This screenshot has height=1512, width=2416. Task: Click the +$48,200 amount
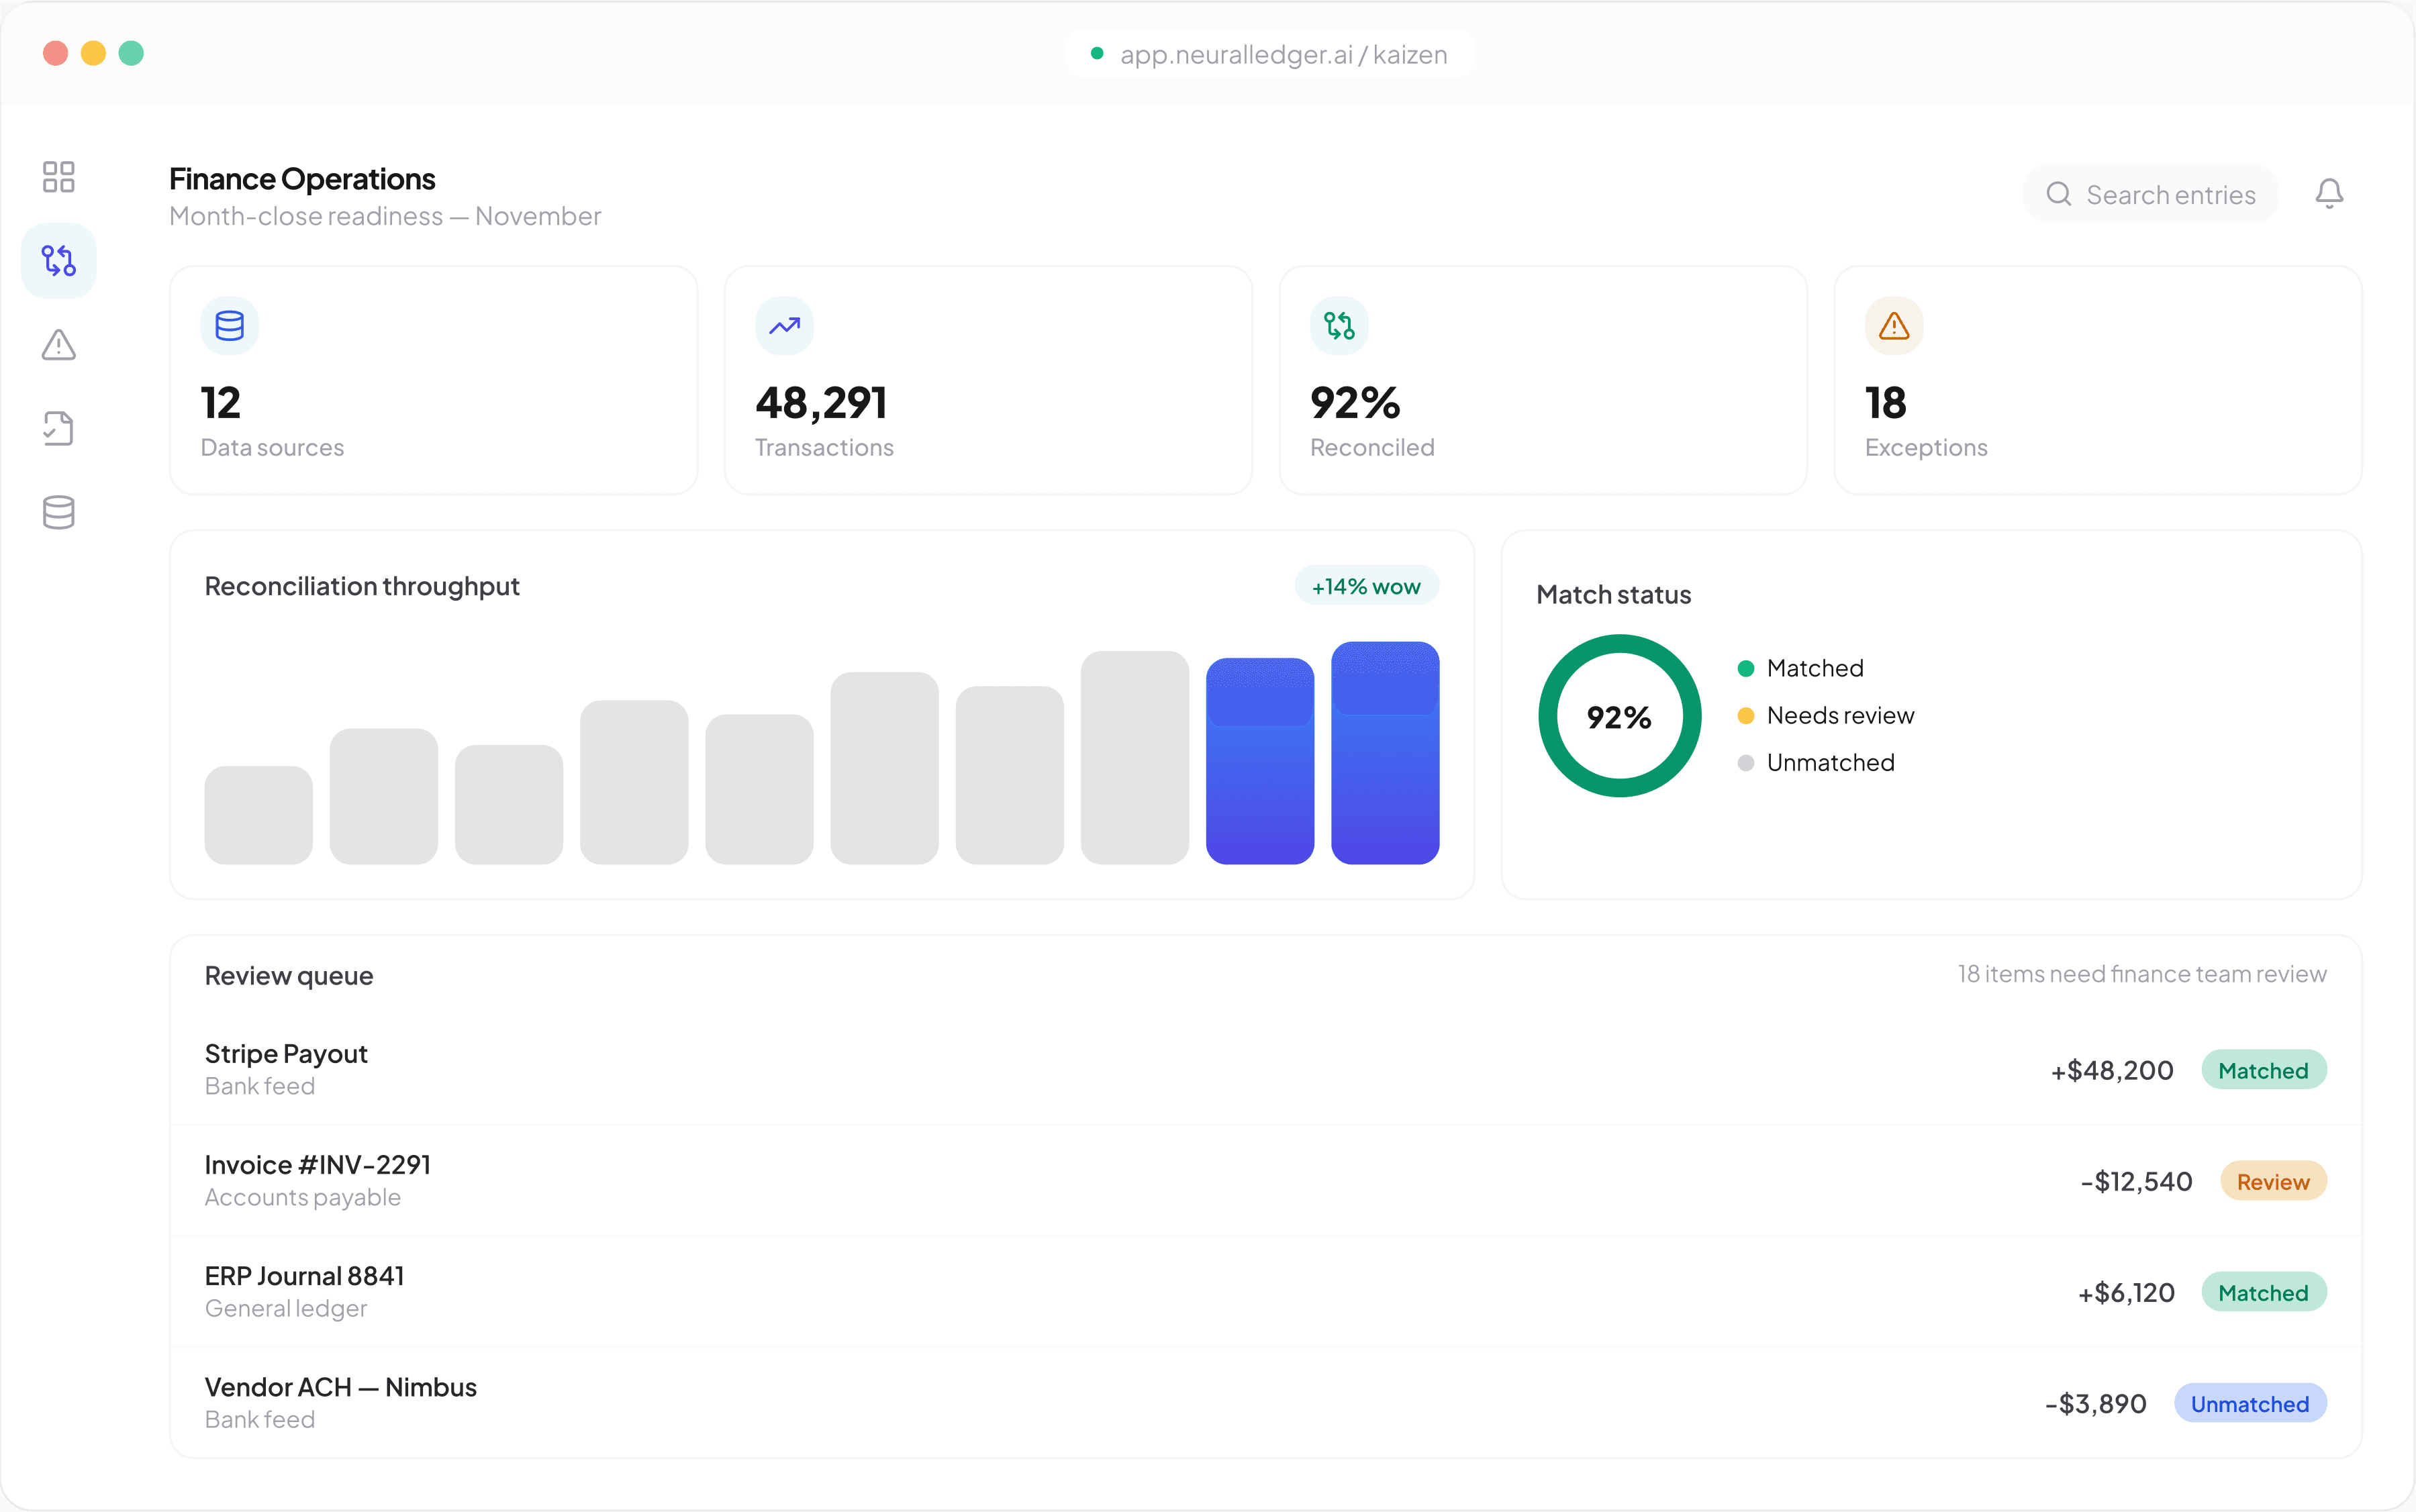(2112, 1070)
